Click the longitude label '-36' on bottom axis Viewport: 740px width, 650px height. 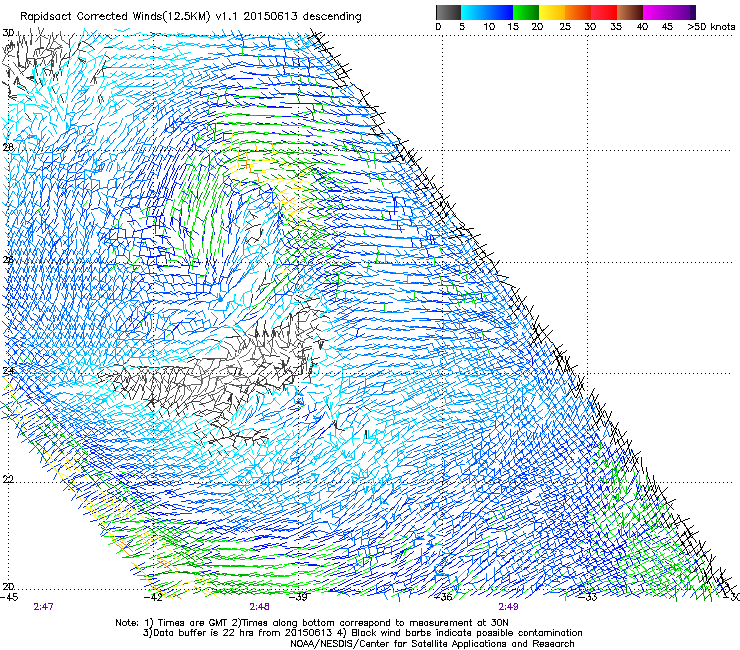443,597
